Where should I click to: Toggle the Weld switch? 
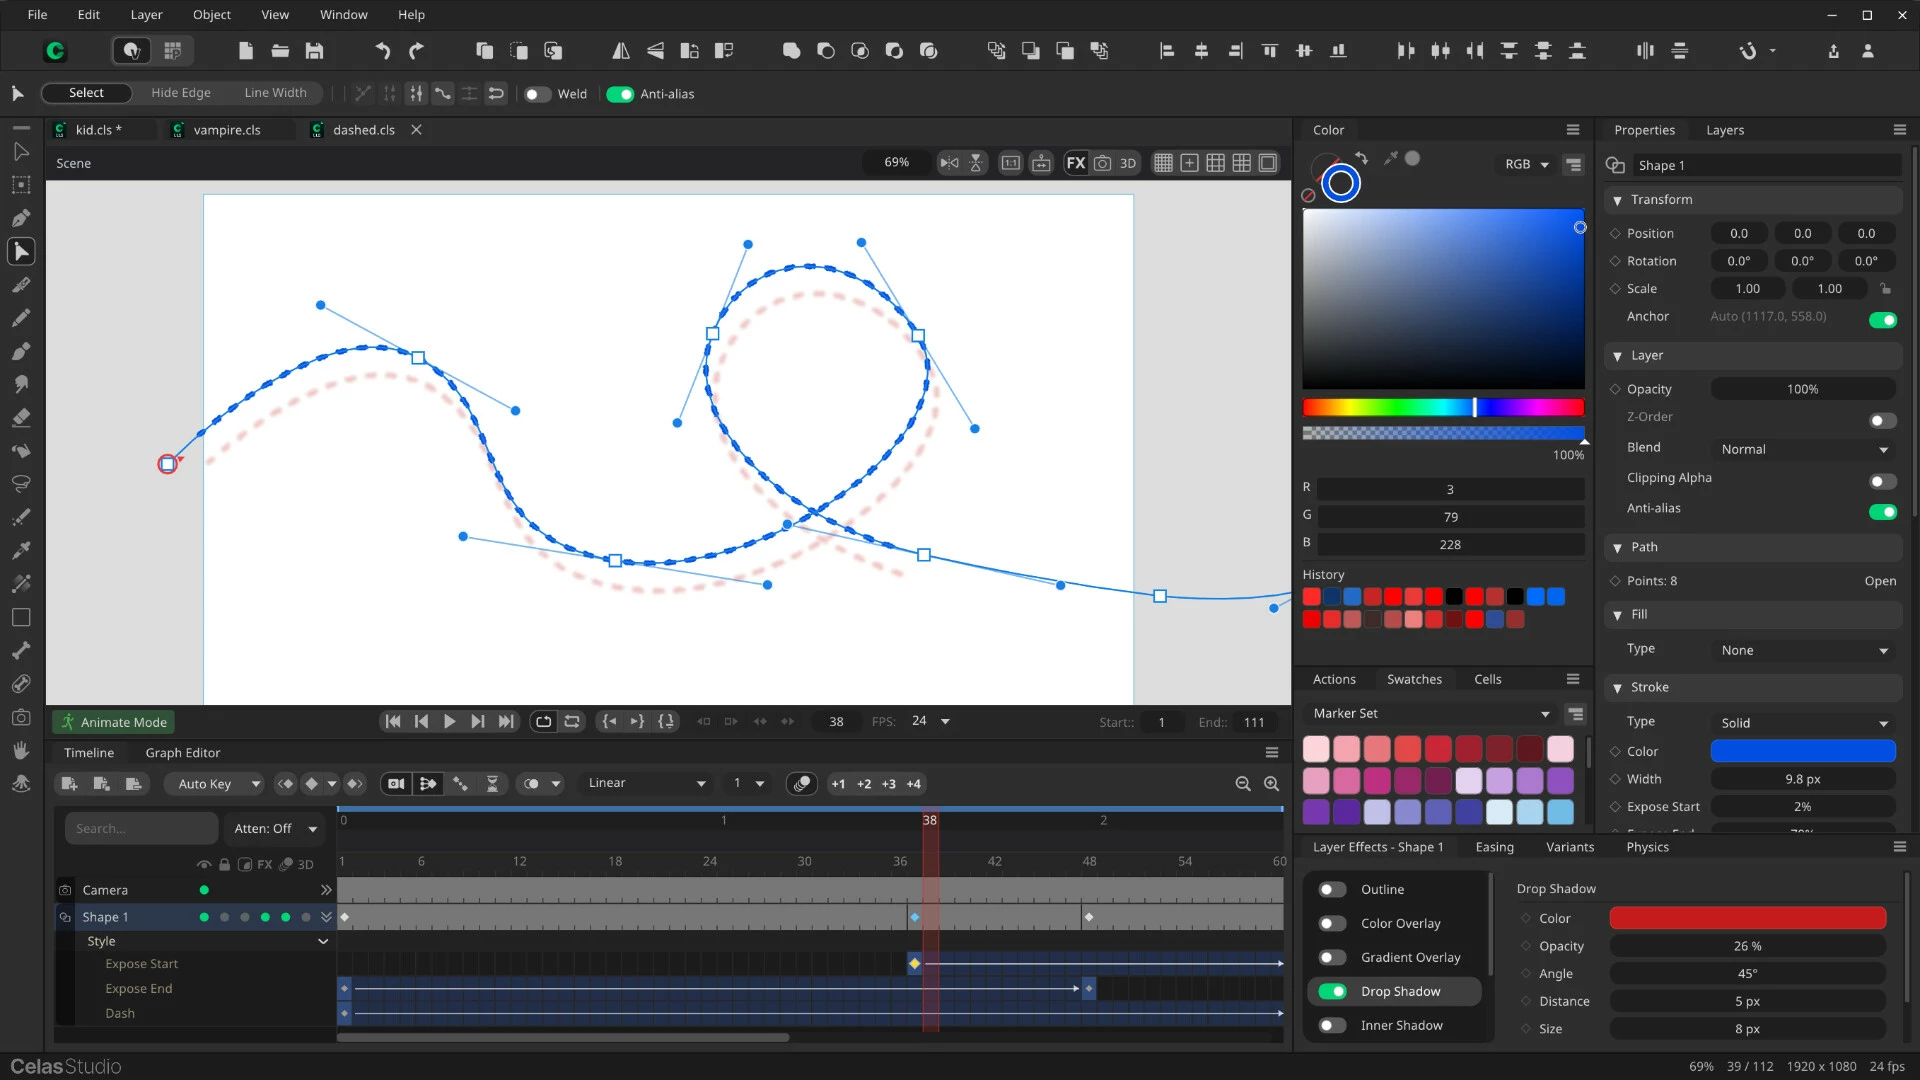coord(538,94)
